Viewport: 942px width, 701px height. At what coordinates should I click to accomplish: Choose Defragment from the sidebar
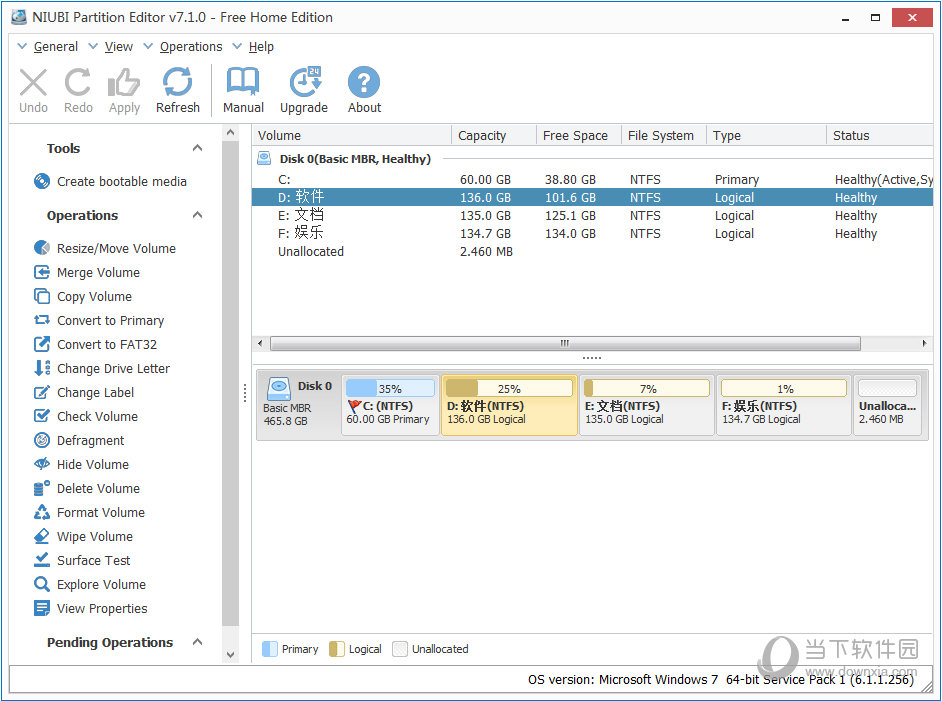click(x=90, y=441)
